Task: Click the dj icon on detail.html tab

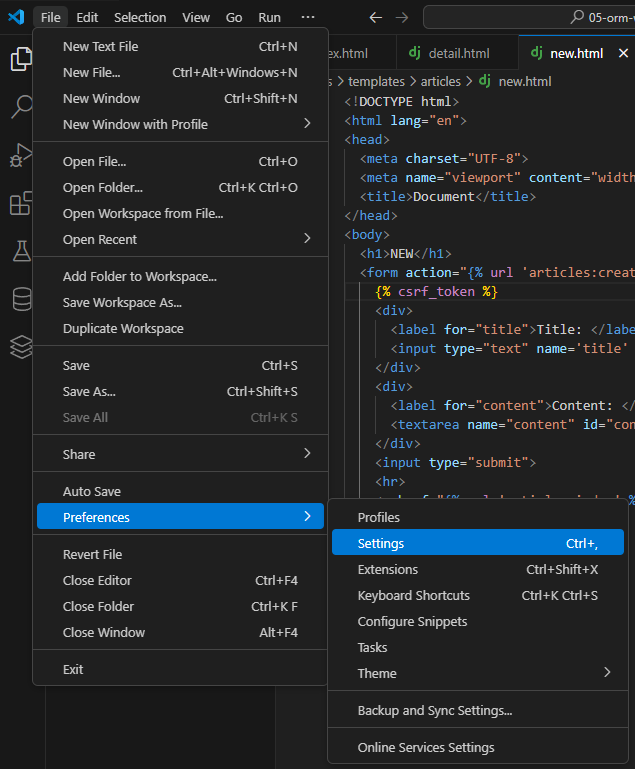Action: [415, 52]
